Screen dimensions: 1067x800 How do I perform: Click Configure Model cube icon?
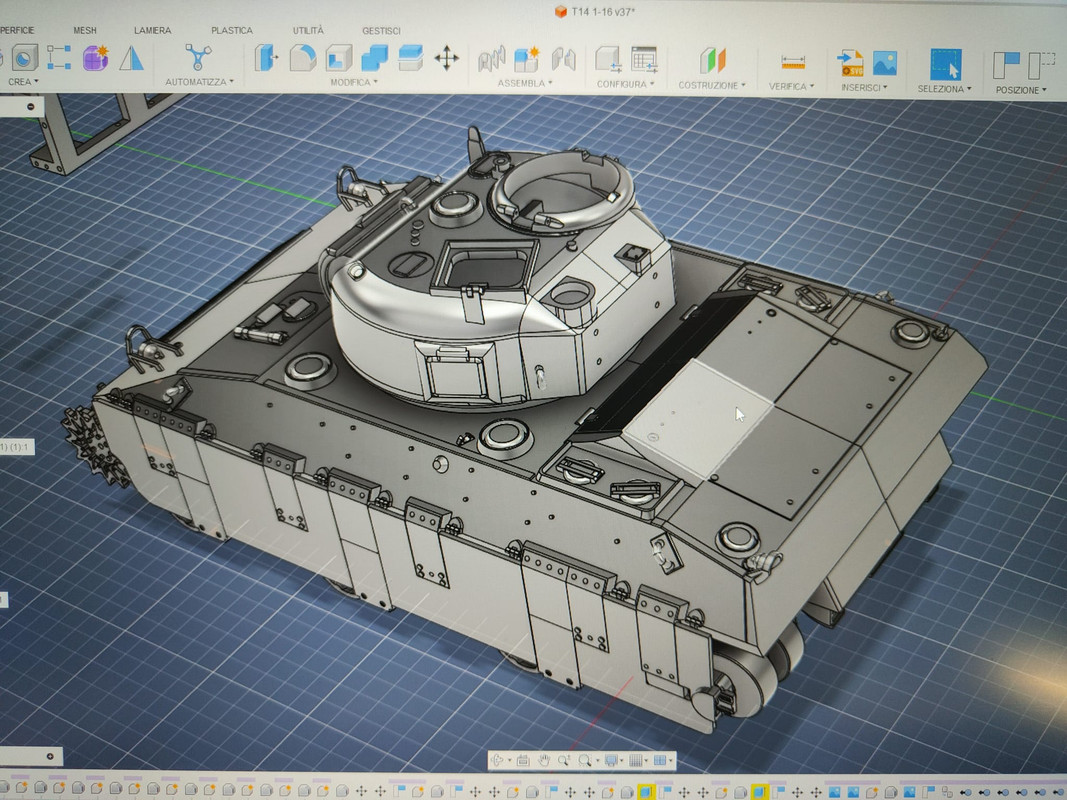pyautogui.click(x=608, y=60)
